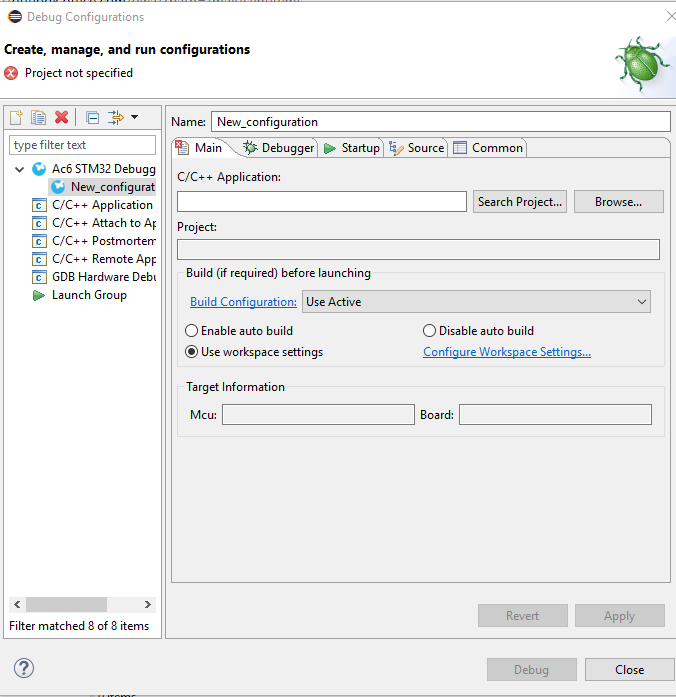
Task: Click the C/C++ Application input field
Action: pyautogui.click(x=321, y=202)
